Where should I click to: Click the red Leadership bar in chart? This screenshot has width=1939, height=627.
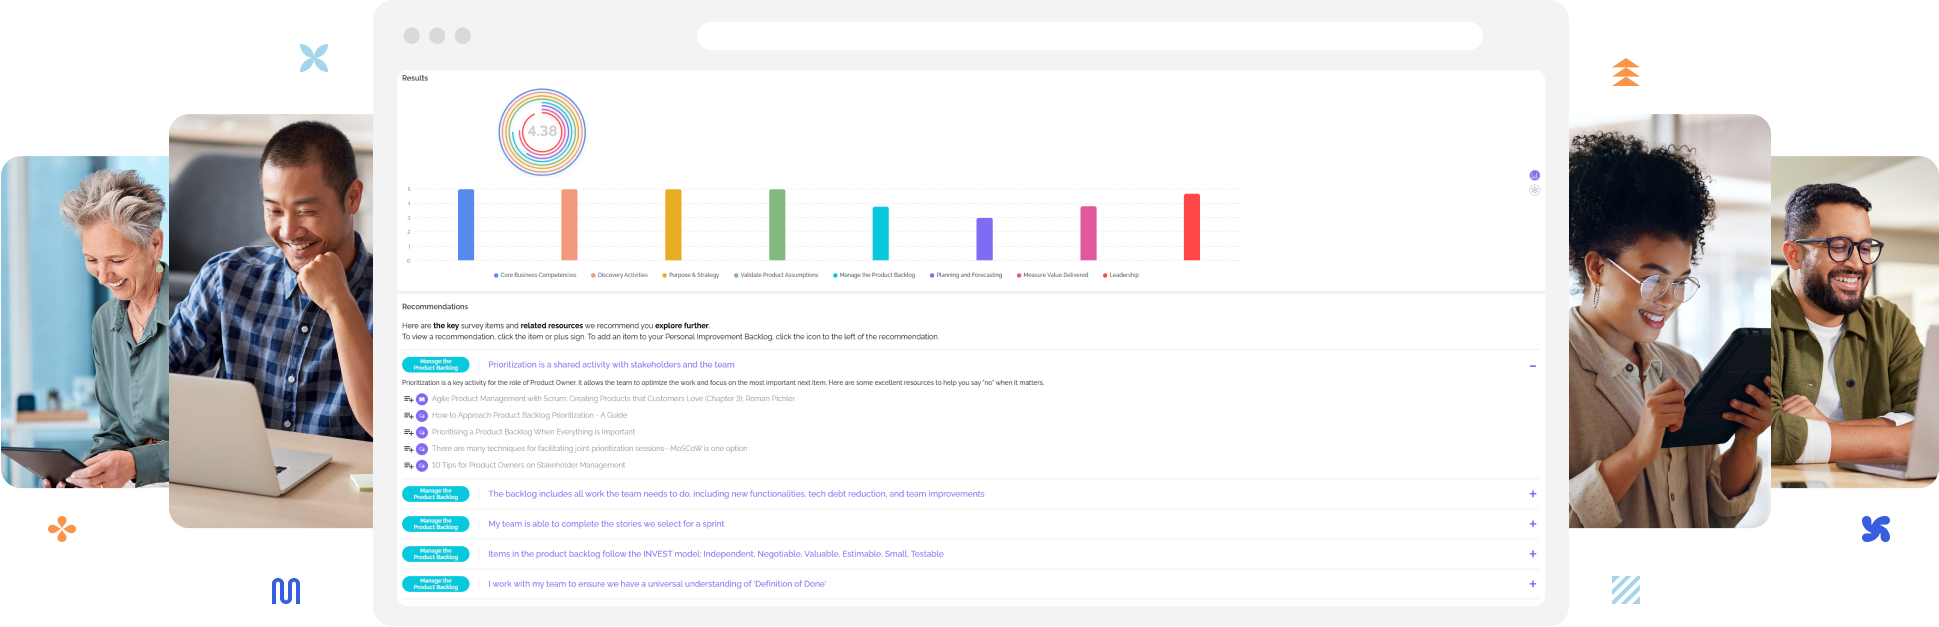1191,227
